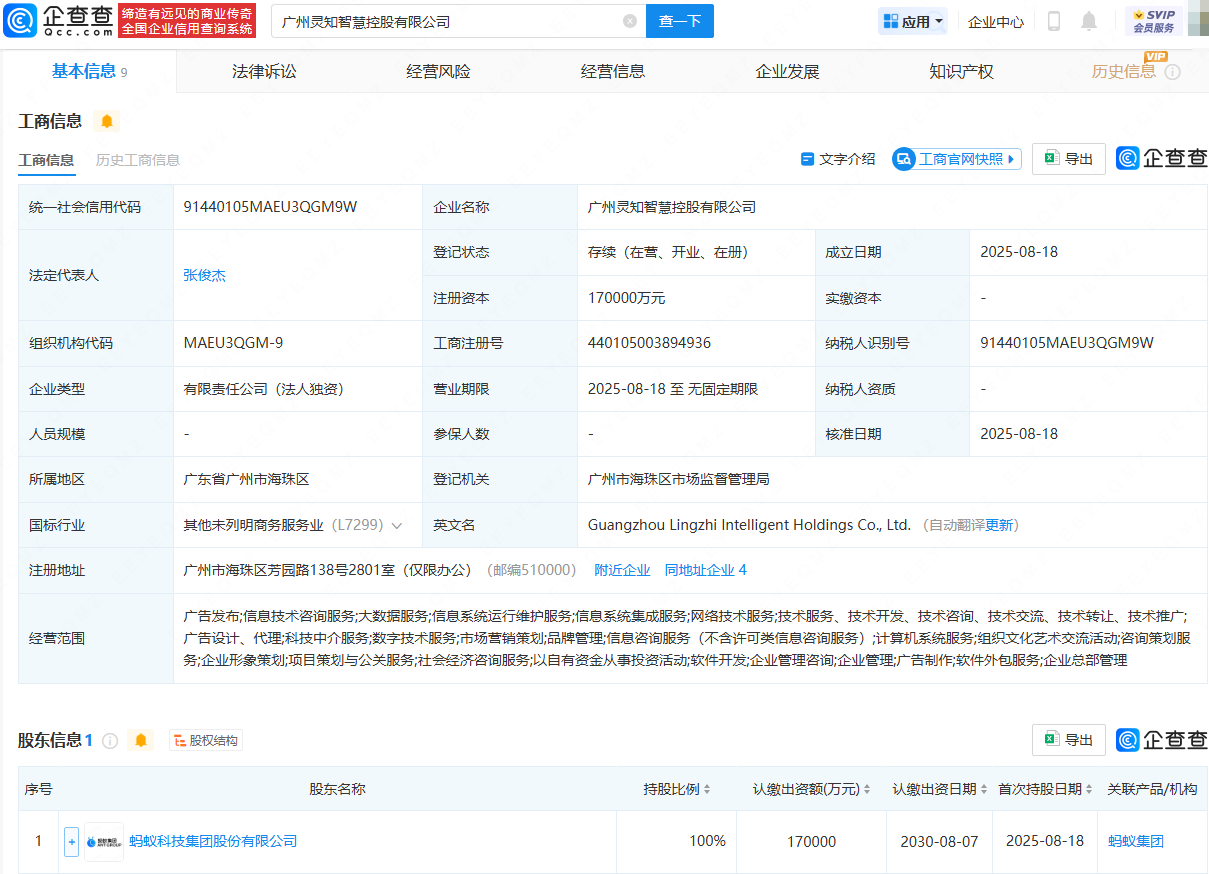Click the mobile phone icon in header

[x=1054, y=21]
